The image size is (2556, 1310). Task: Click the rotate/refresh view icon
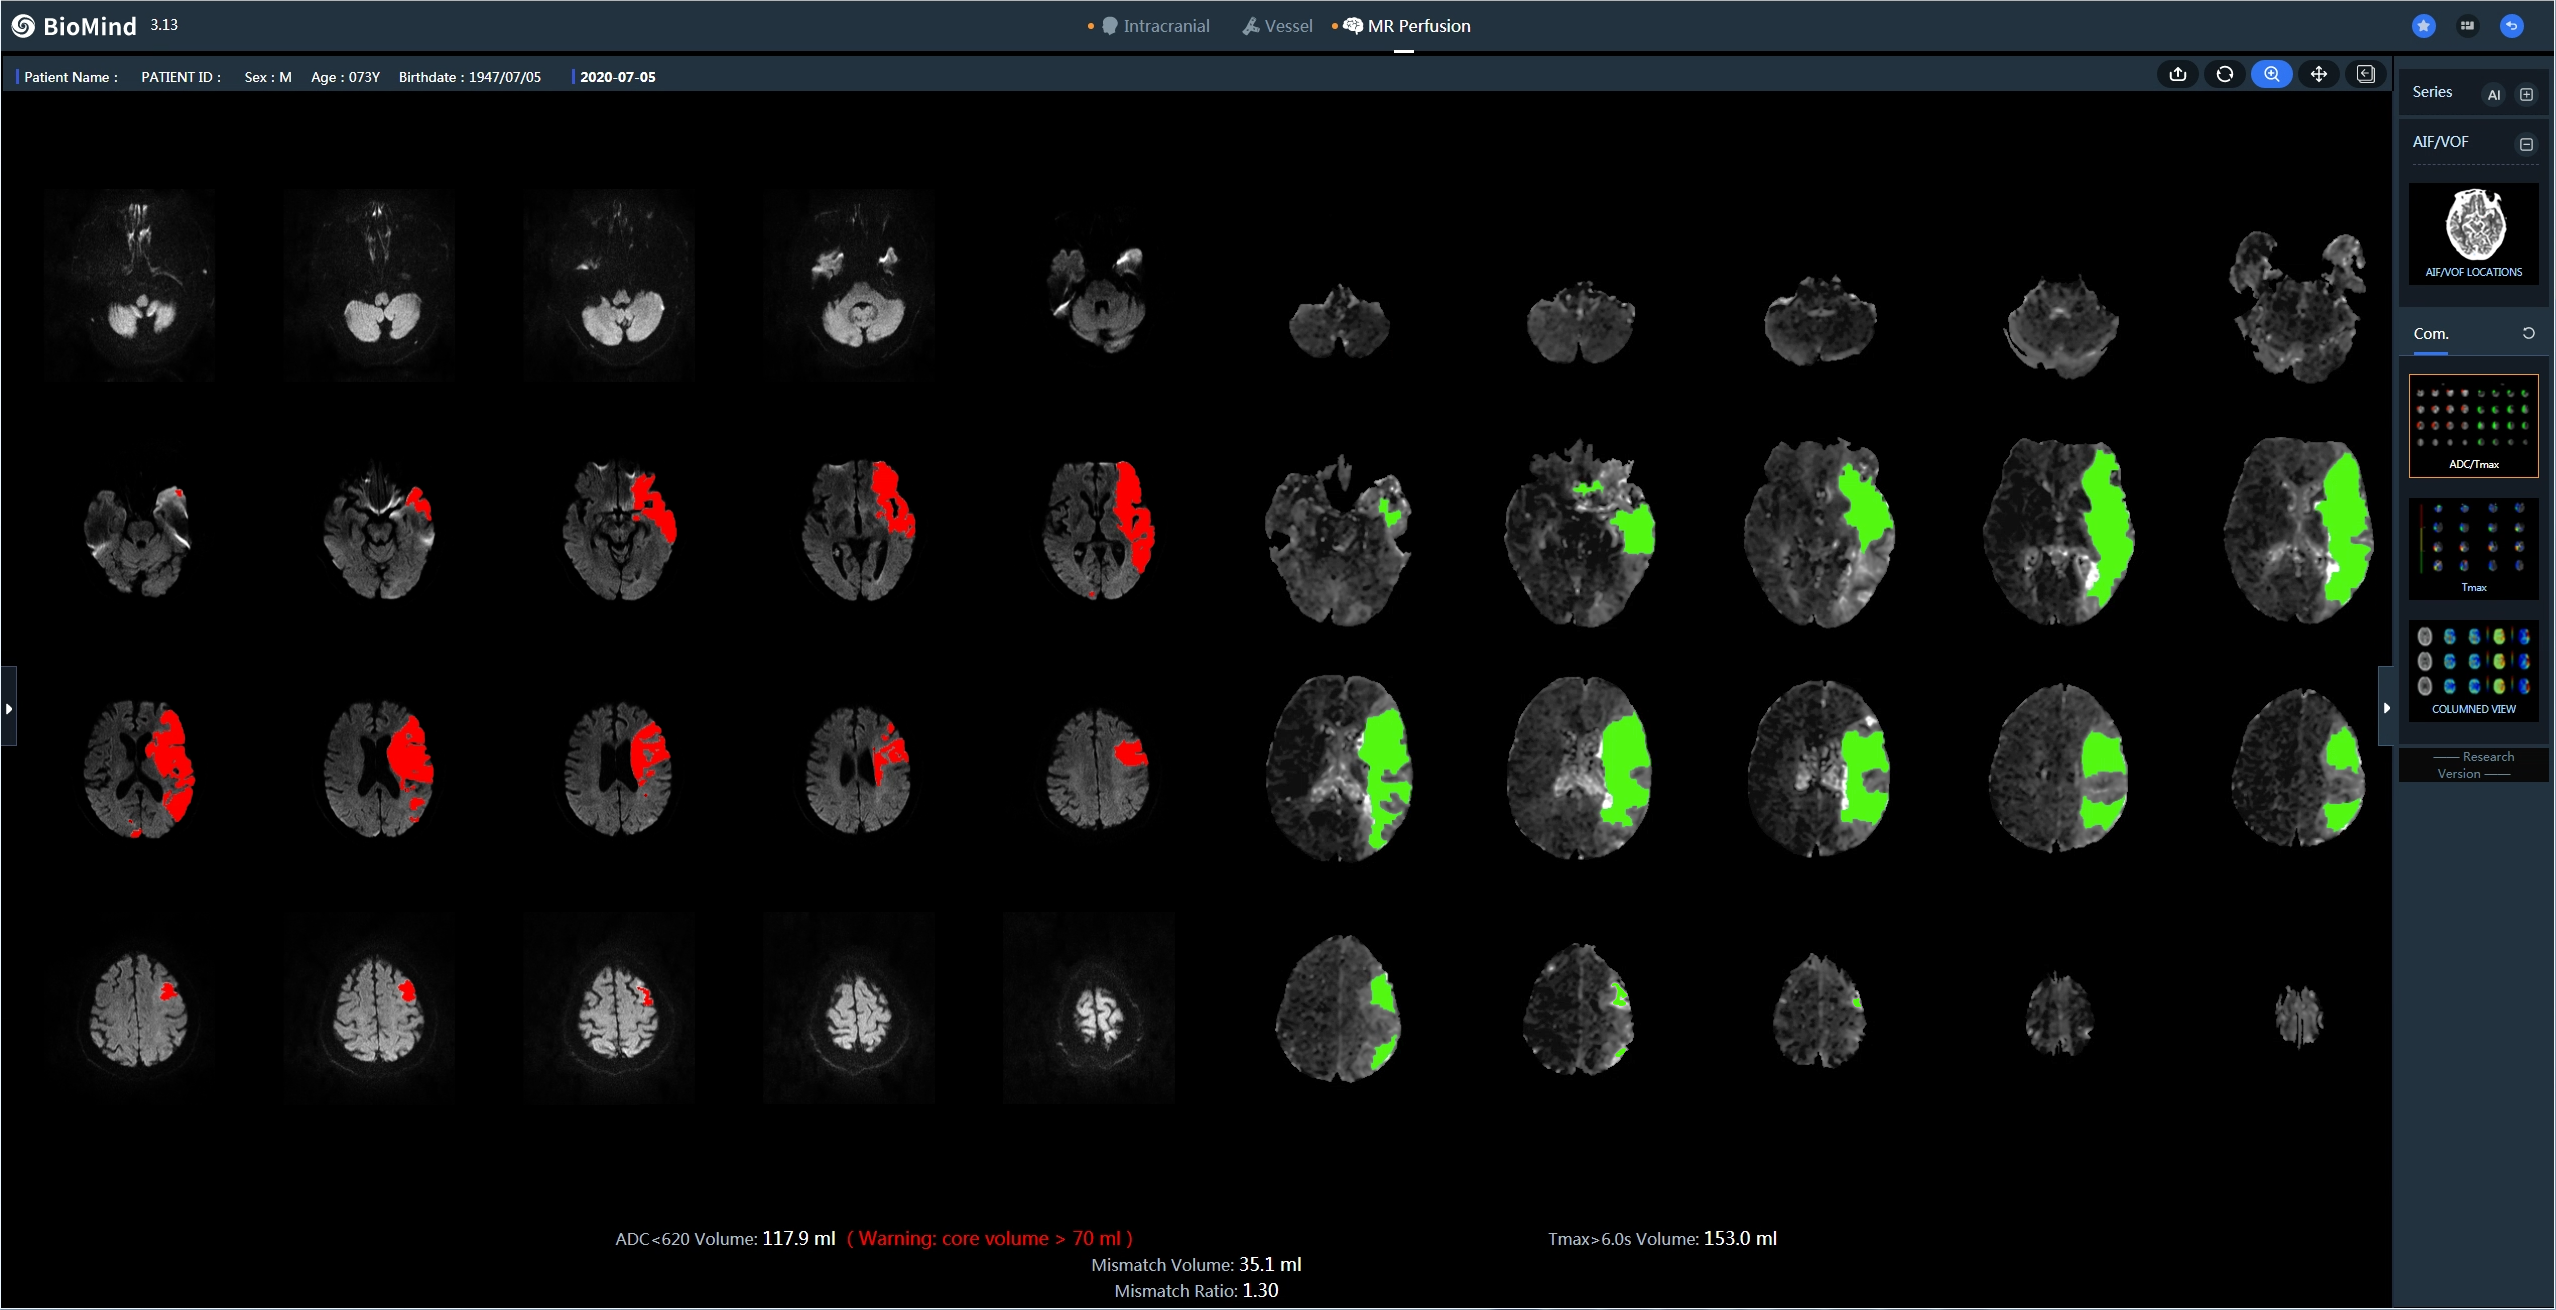(2224, 75)
